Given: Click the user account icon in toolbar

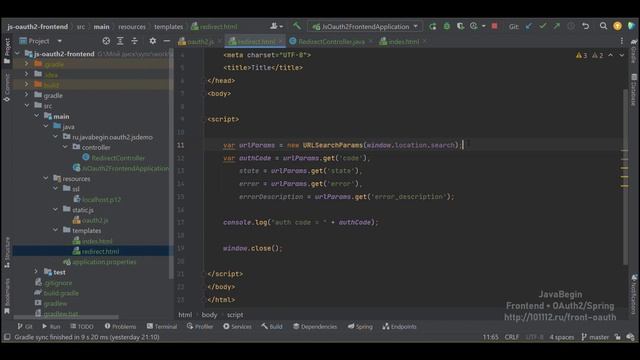Looking at the screenshot, I should [x=276, y=27].
